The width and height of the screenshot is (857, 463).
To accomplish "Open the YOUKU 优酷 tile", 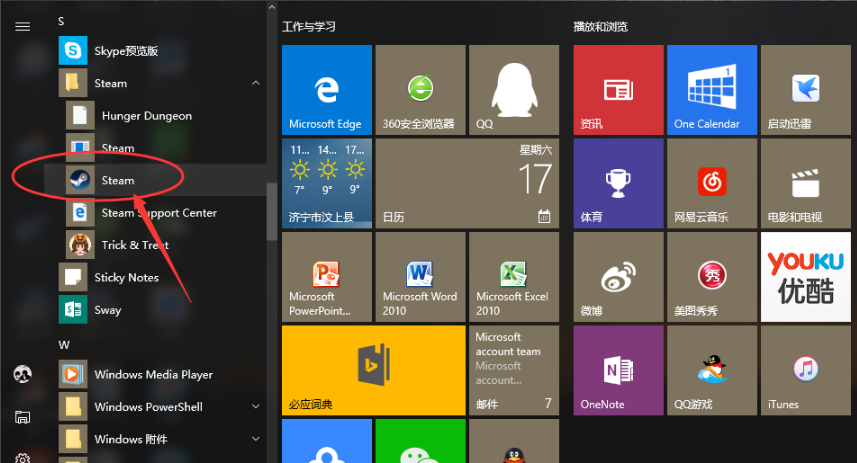I will tap(806, 277).
